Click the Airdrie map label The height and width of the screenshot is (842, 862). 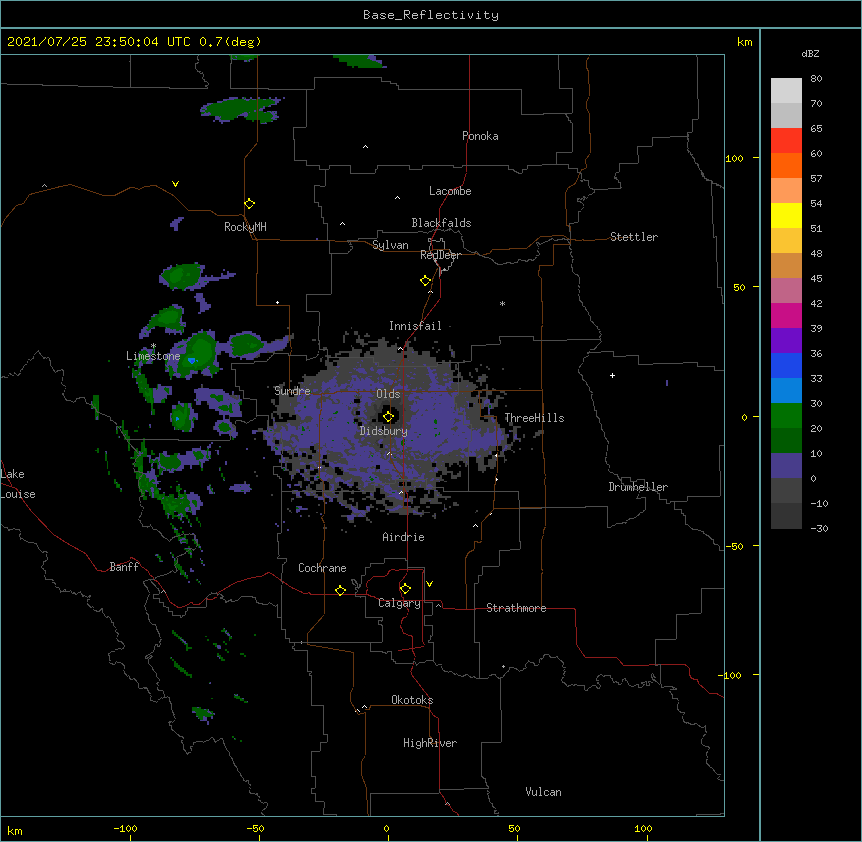point(404,537)
